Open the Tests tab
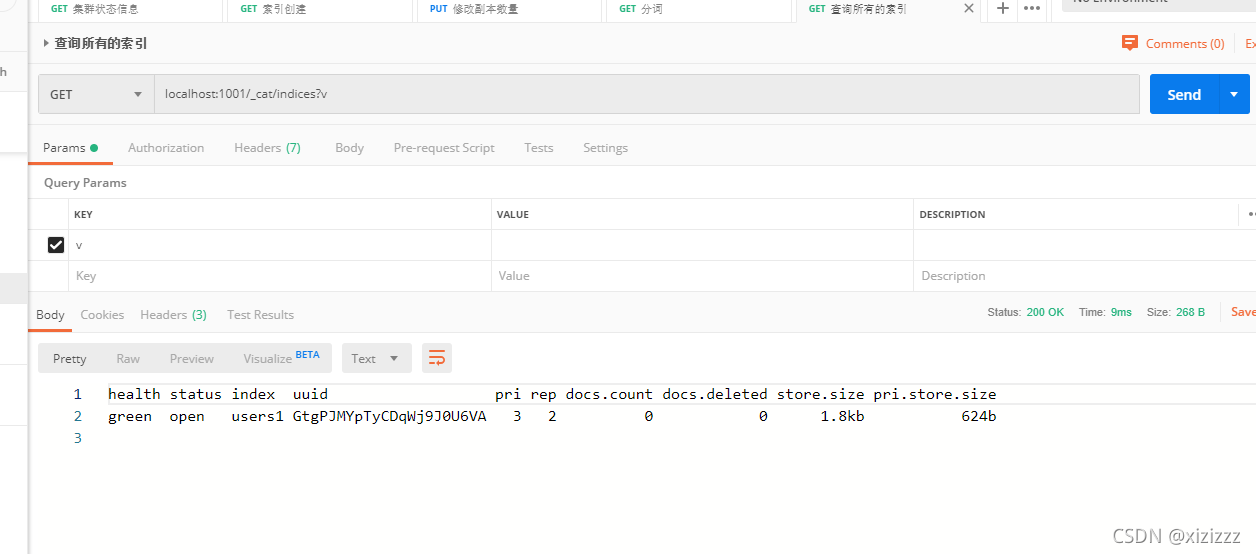 tap(538, 147)
